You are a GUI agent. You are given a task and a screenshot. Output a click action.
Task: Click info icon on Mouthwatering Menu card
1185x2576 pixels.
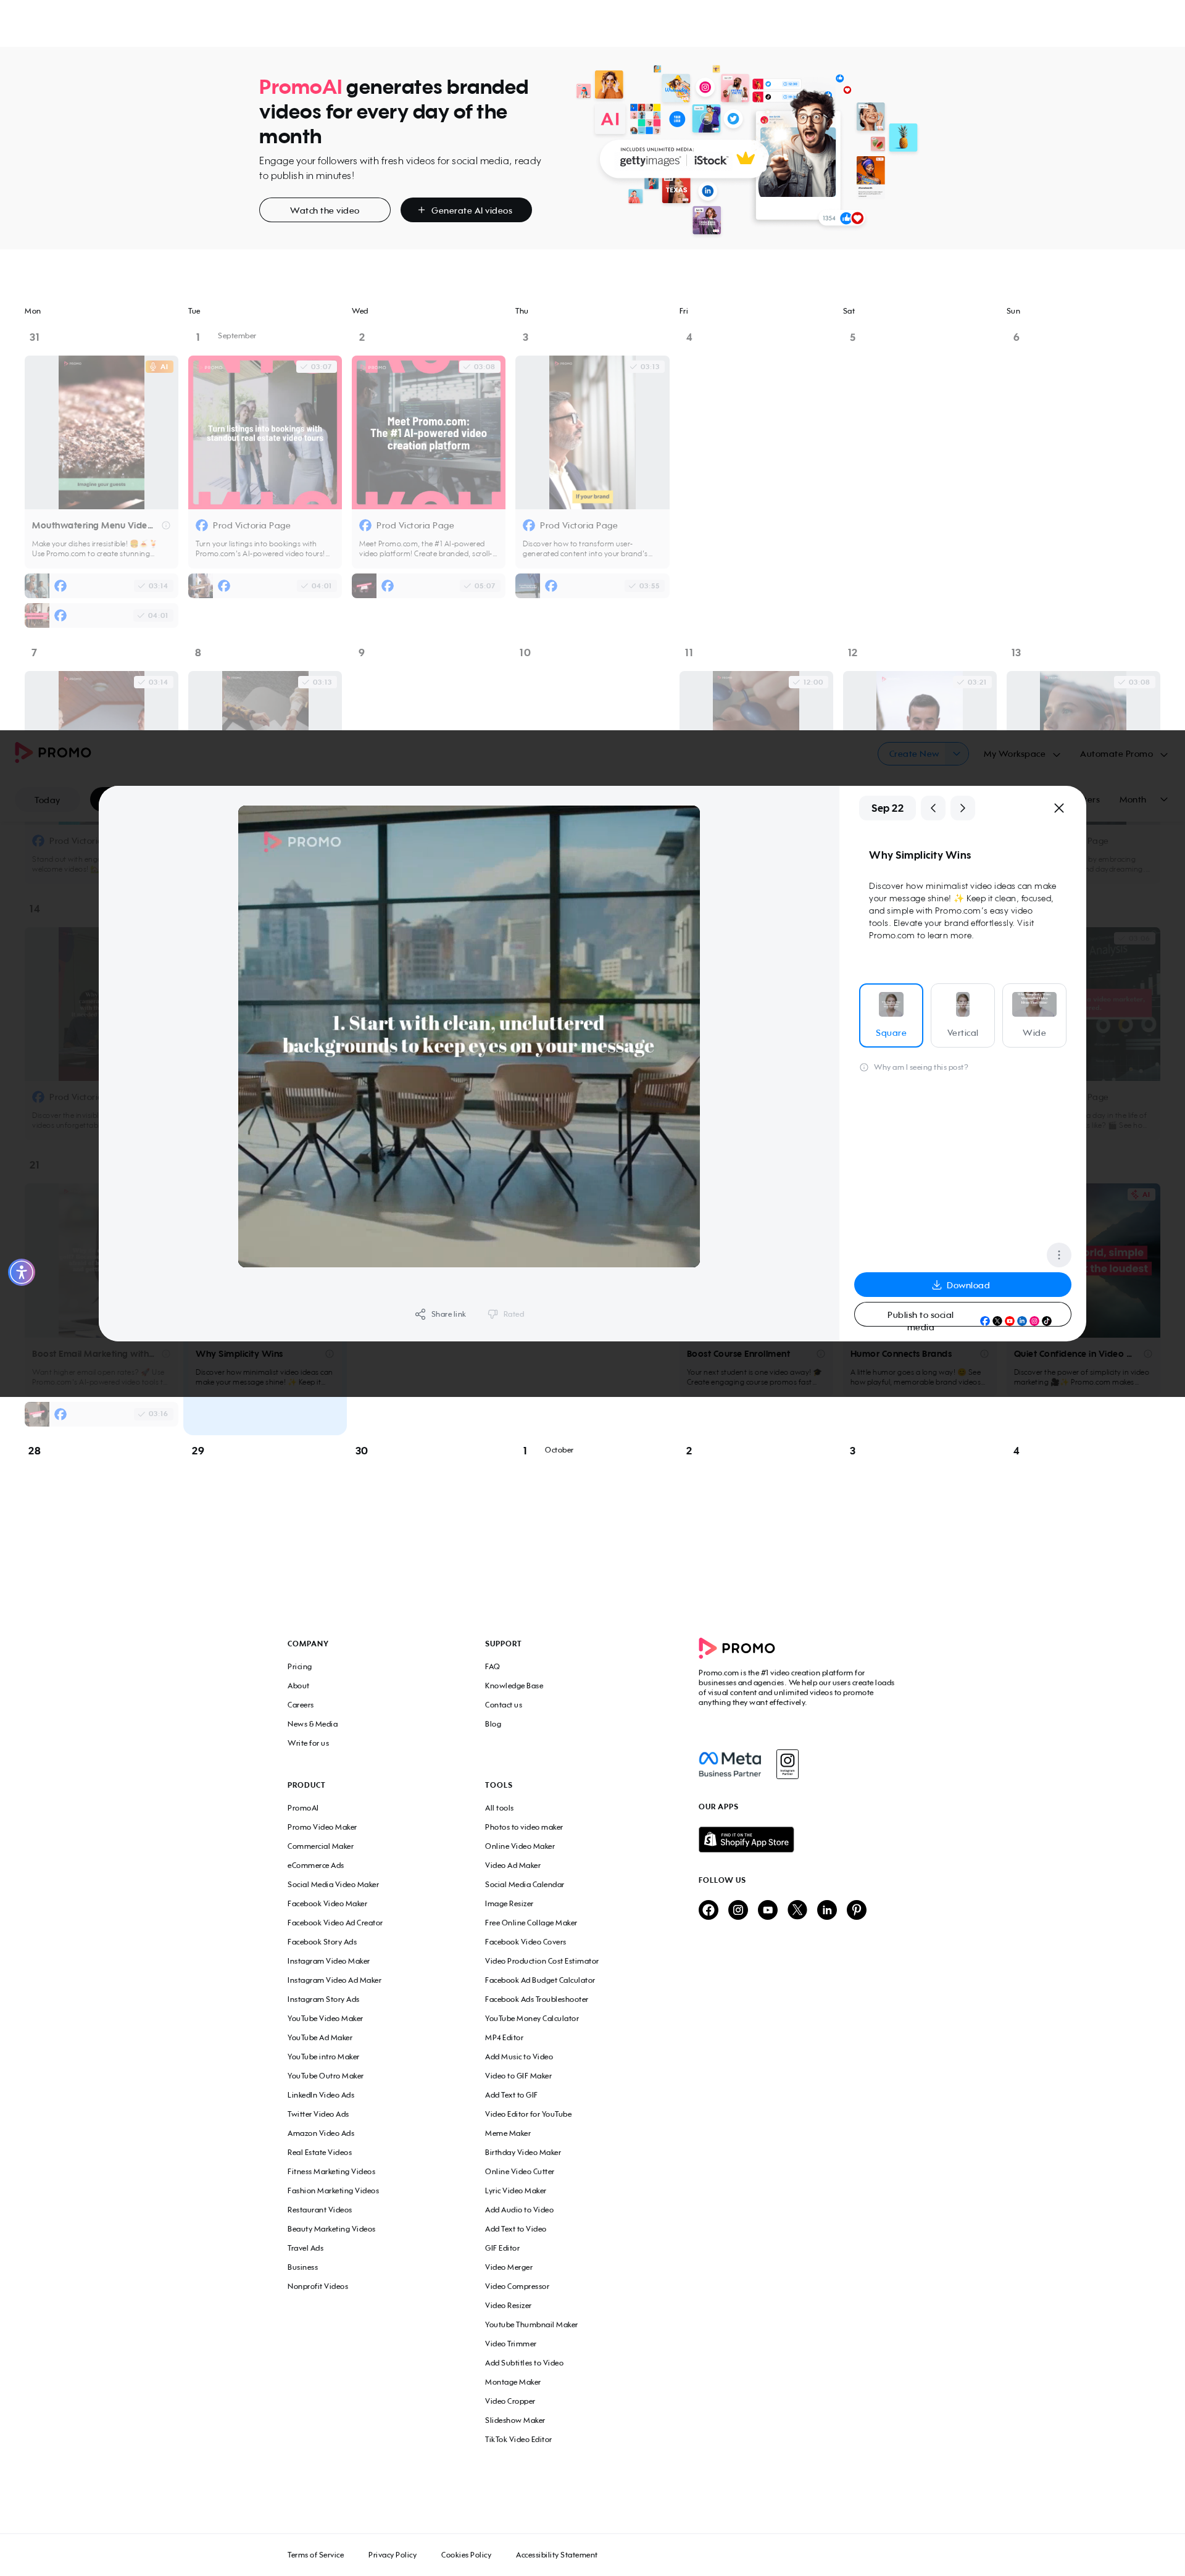[166, 525]
